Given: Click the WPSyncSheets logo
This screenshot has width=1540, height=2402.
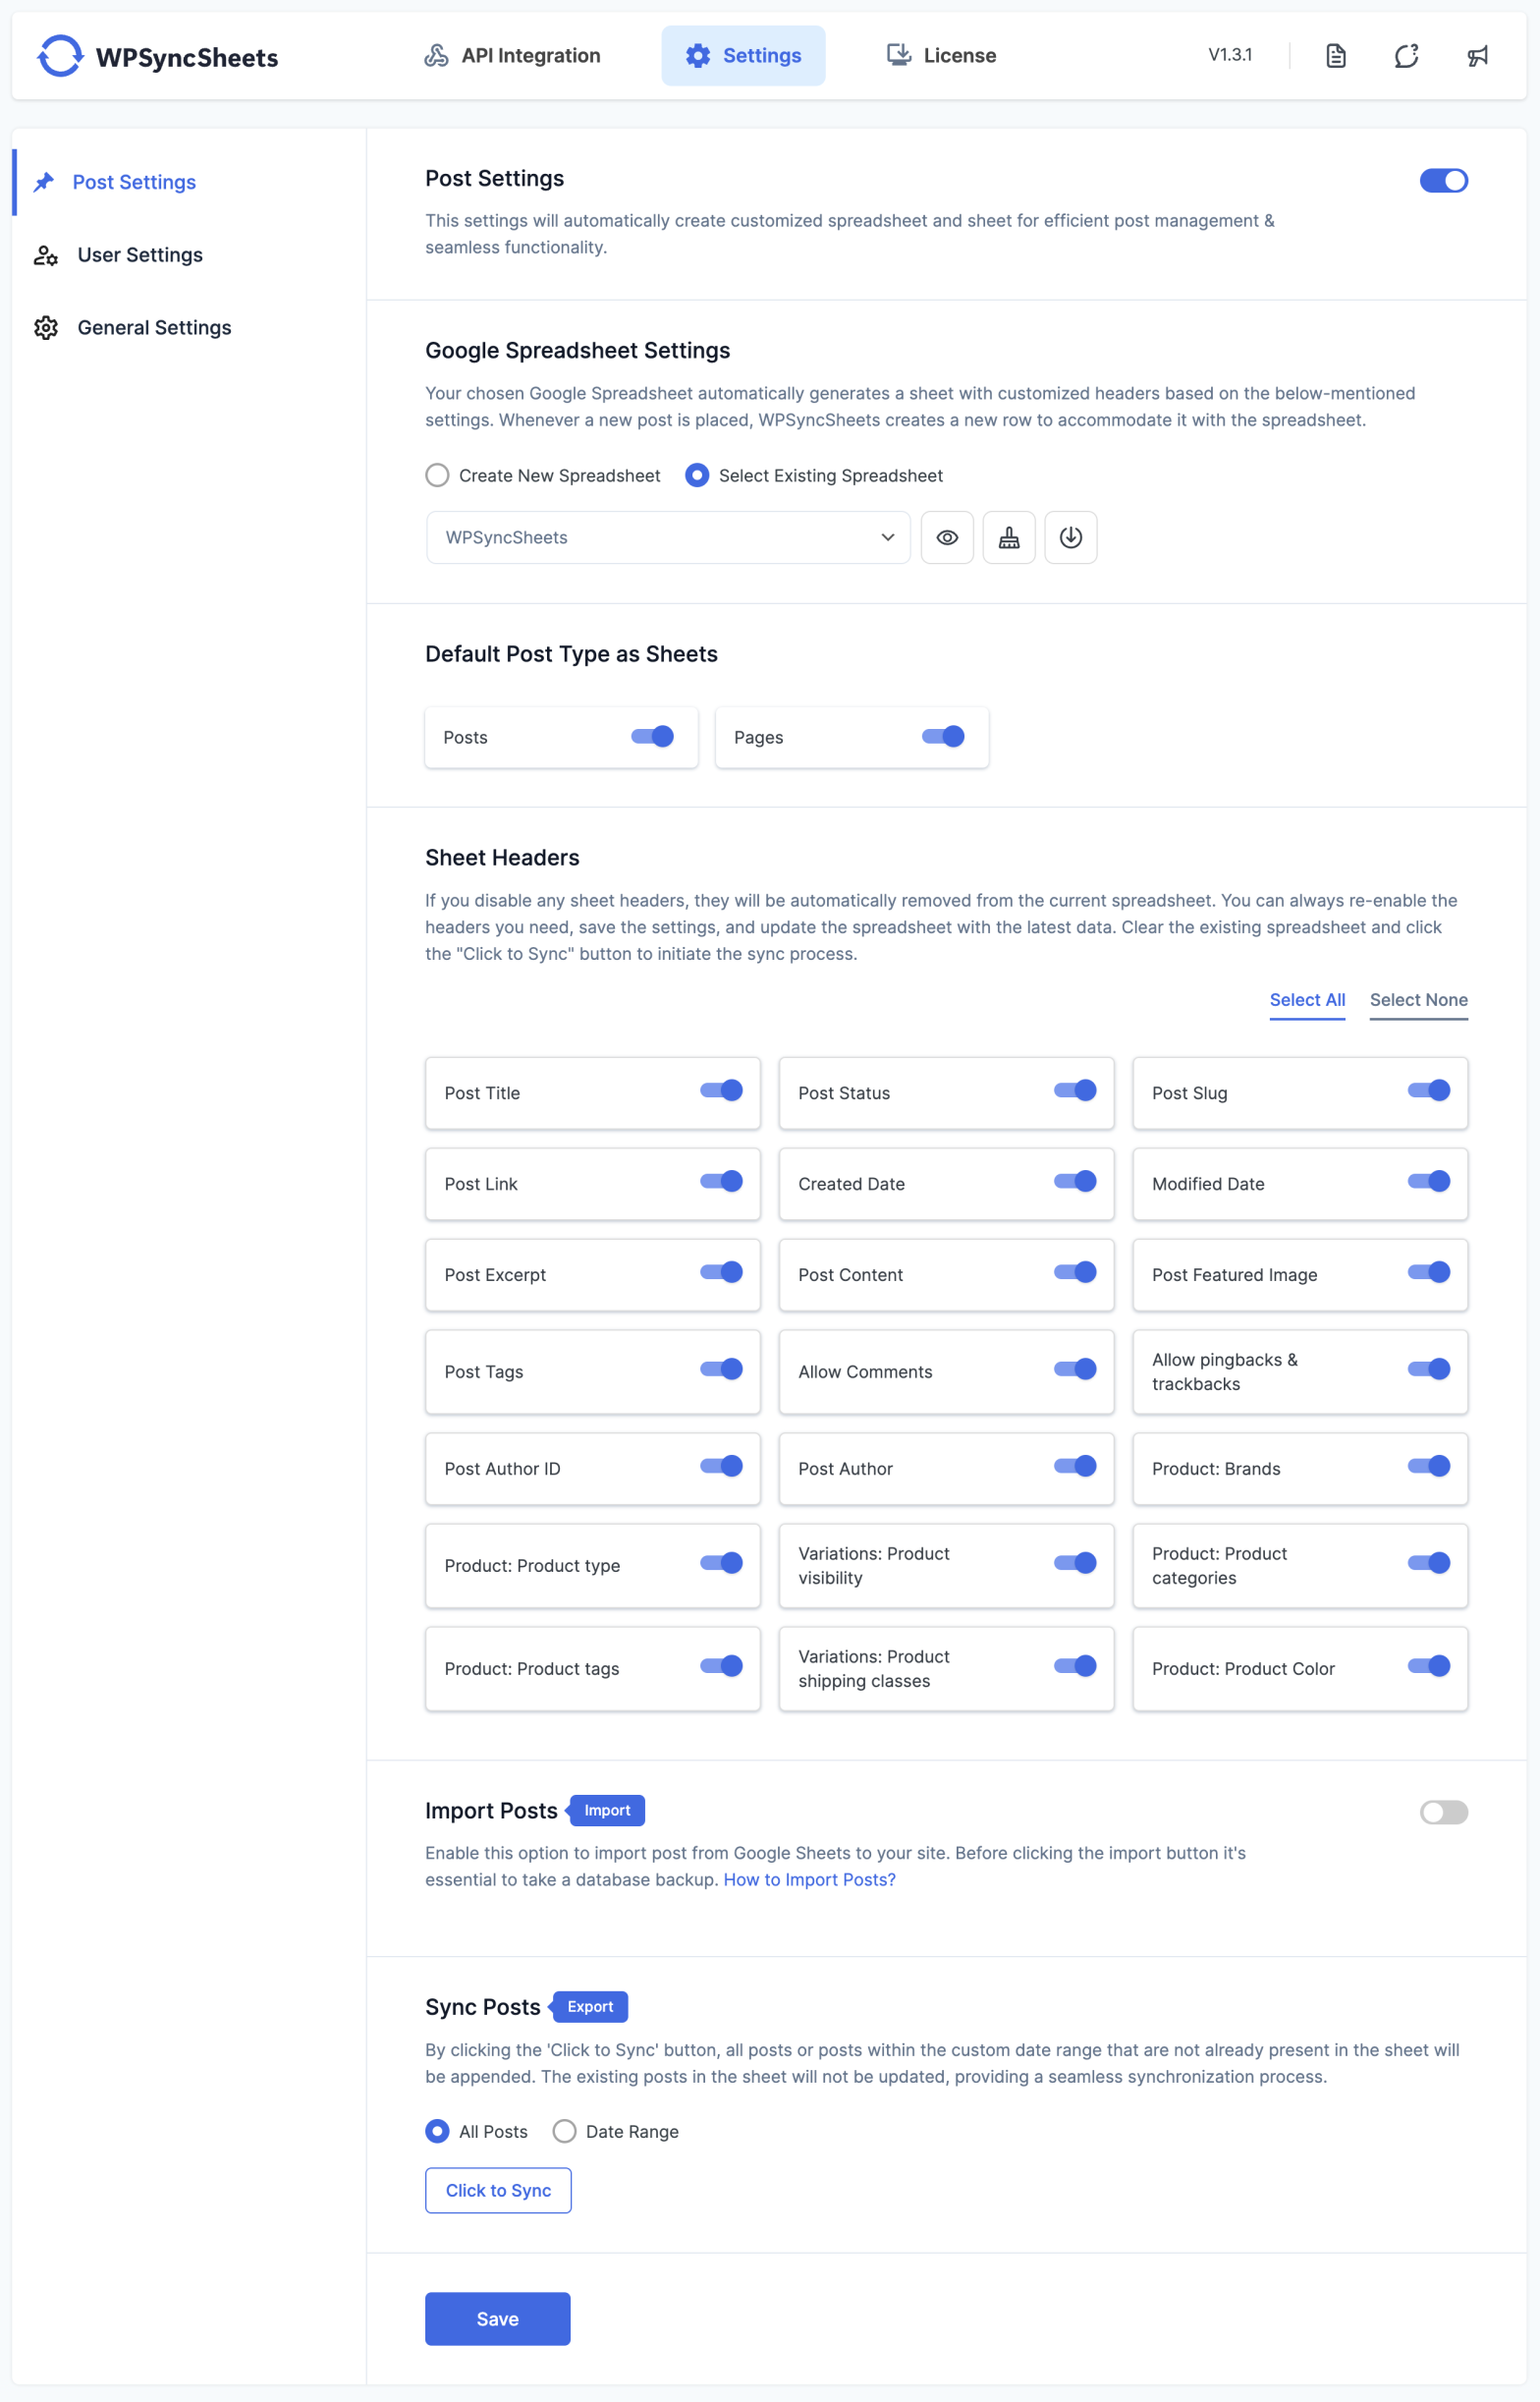Looking at the screenshot, I should [x=157, y=56].
